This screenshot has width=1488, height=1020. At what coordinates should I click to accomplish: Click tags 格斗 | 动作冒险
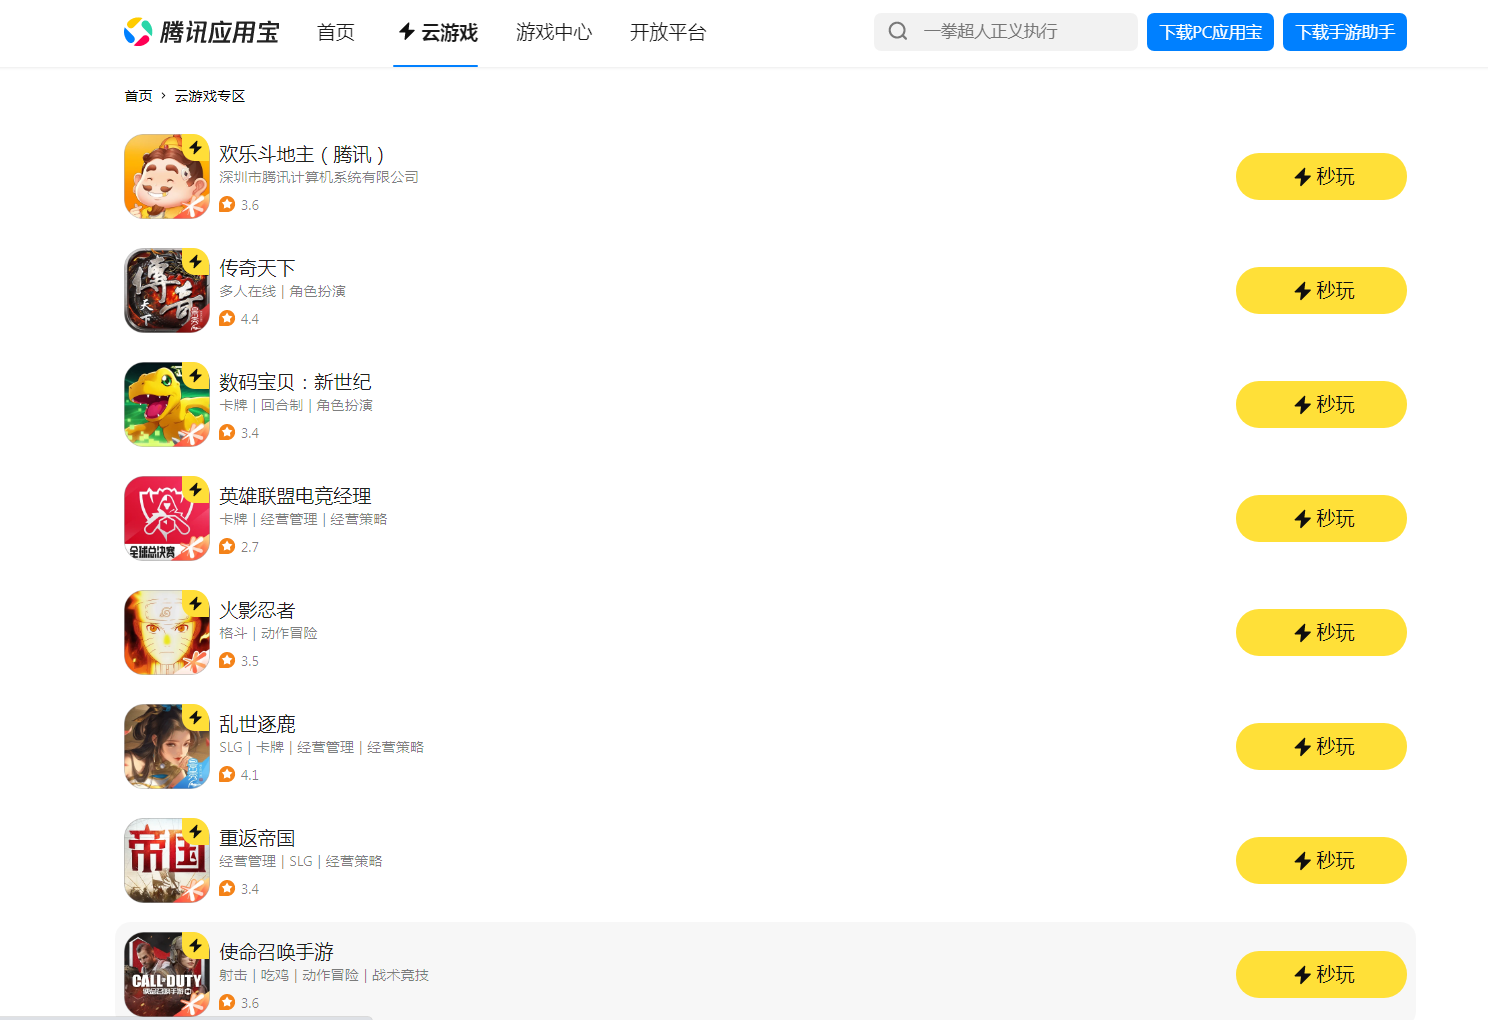(x=268, y=633)
